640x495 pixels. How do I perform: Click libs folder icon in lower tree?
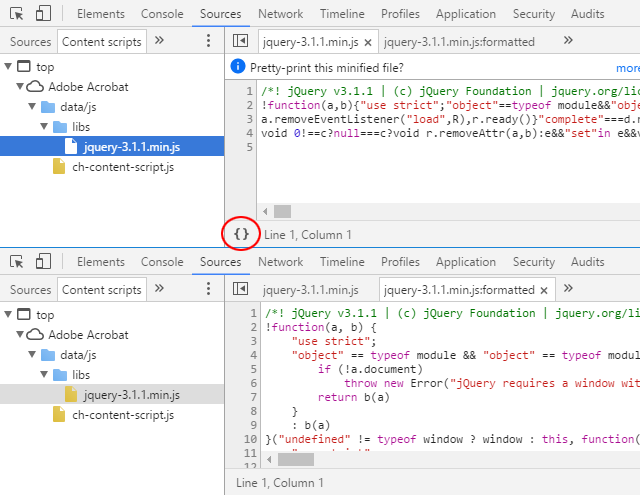(60, 375)
